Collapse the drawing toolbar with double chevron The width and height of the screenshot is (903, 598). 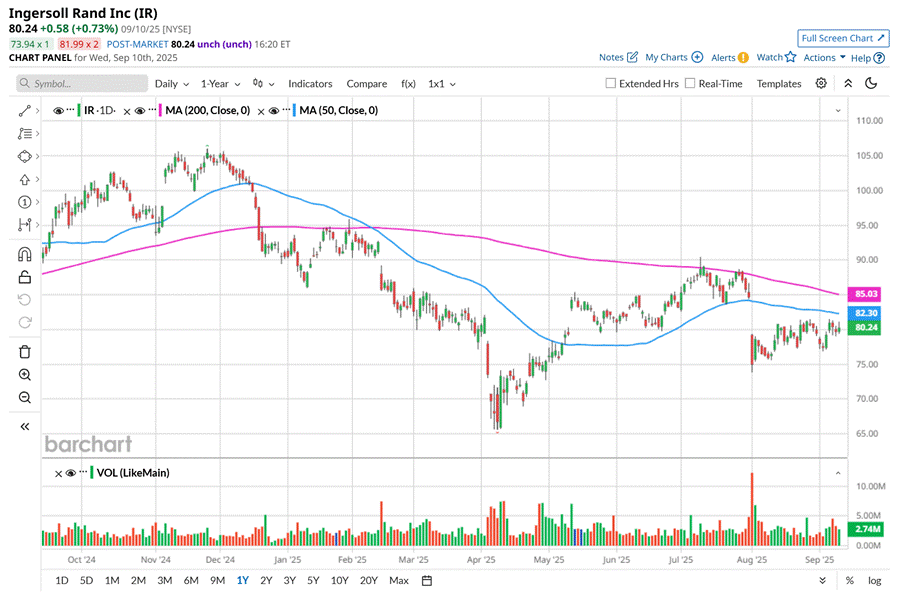point(24,426)
